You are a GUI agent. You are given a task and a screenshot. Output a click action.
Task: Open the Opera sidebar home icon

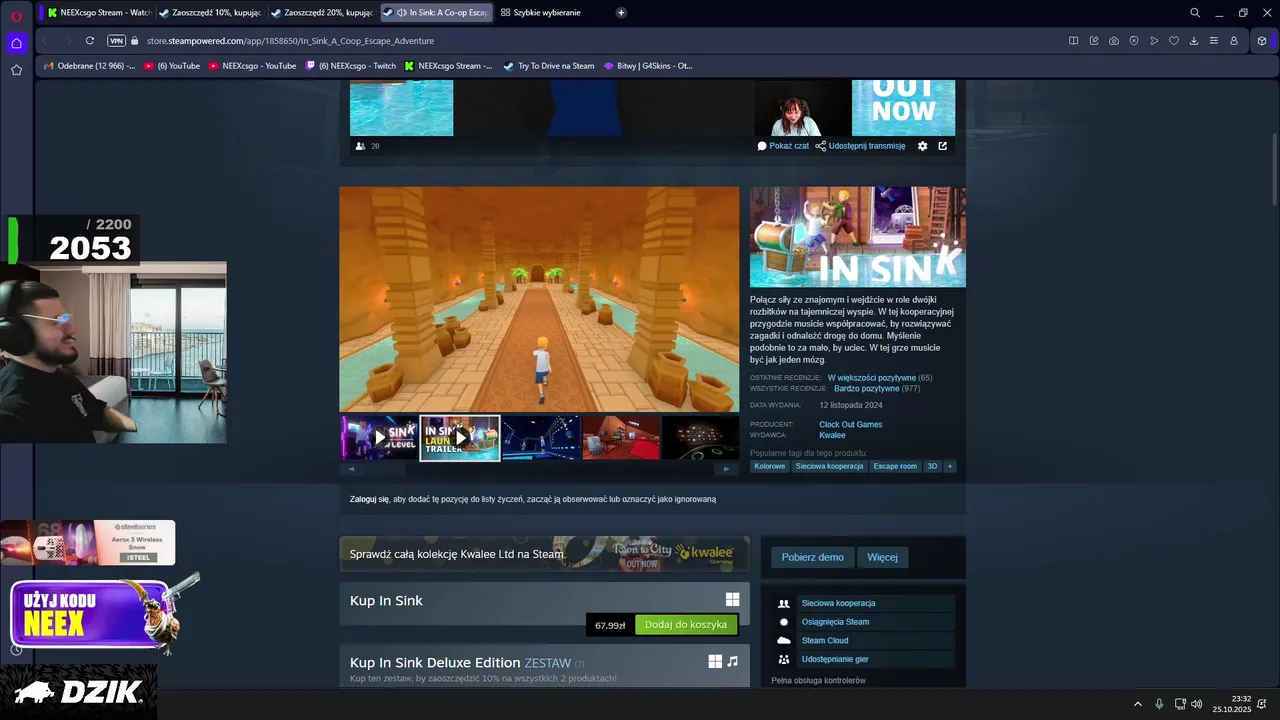[16, 43]
